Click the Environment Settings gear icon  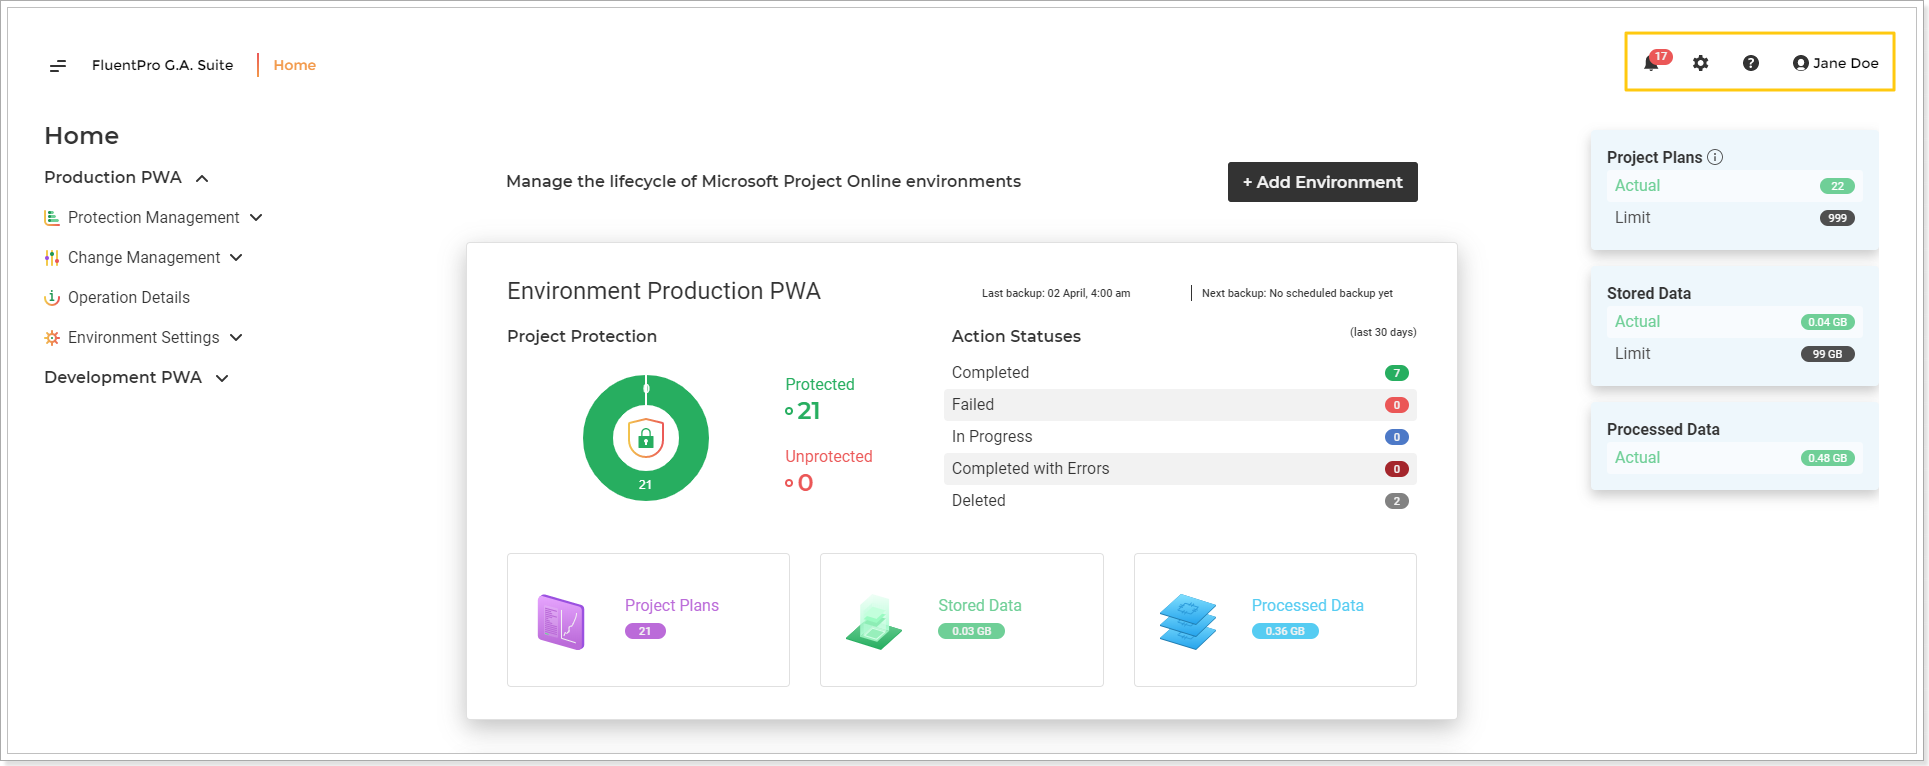[52, 338]
